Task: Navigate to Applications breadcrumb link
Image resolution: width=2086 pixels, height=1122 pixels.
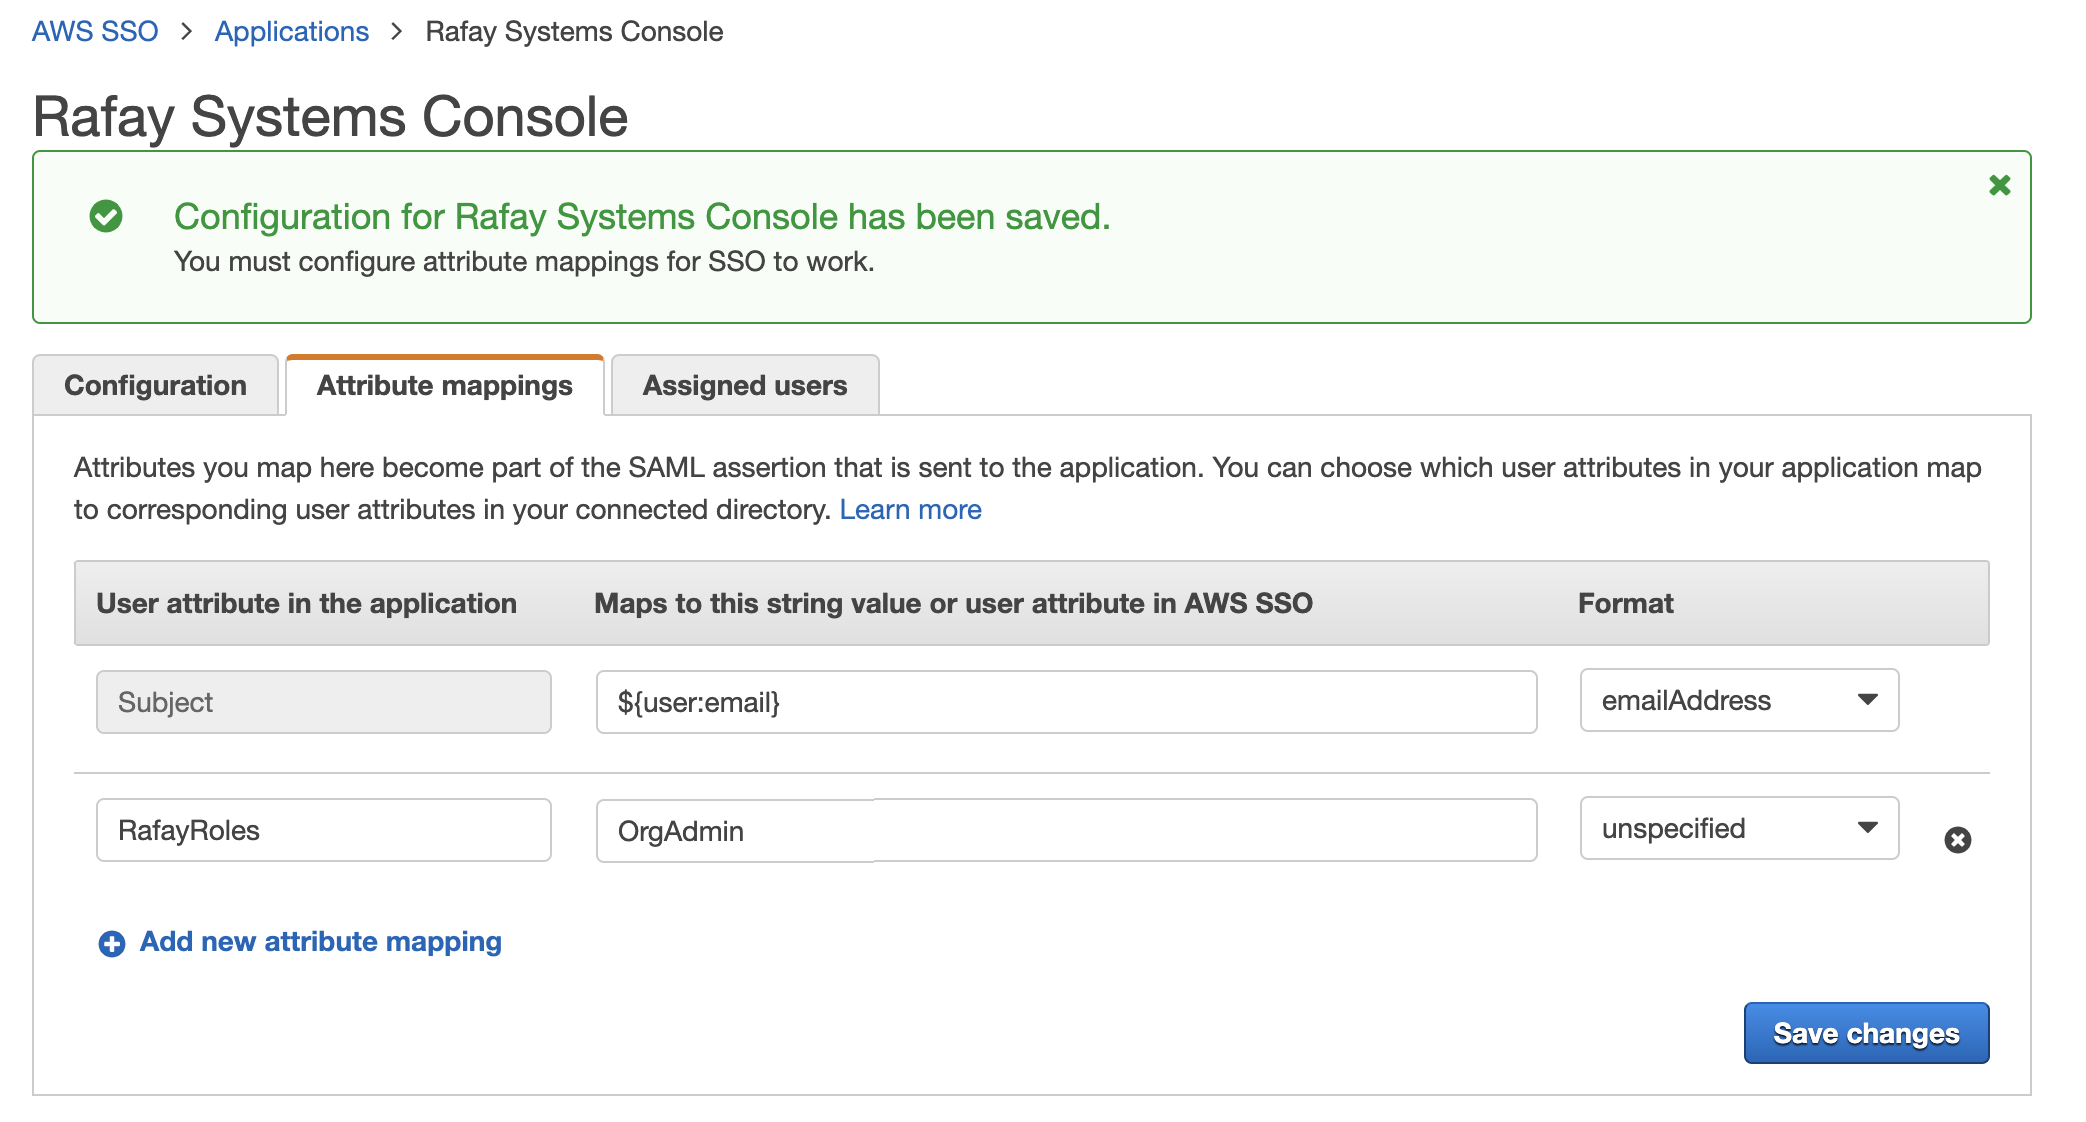Action: coord(292,31)
